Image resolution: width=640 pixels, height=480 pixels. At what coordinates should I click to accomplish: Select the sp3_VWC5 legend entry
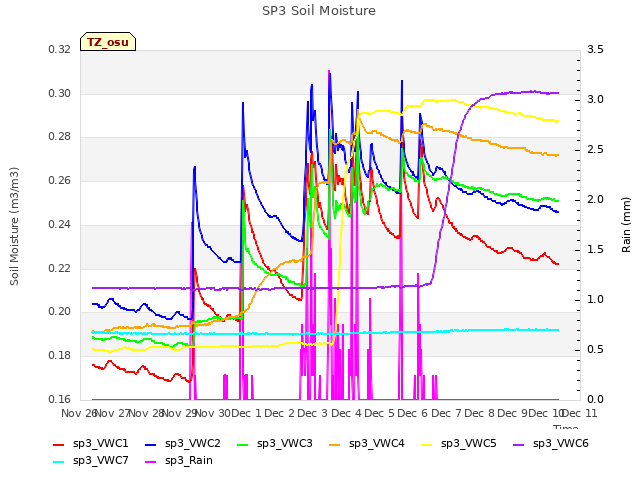coord(458,443)
